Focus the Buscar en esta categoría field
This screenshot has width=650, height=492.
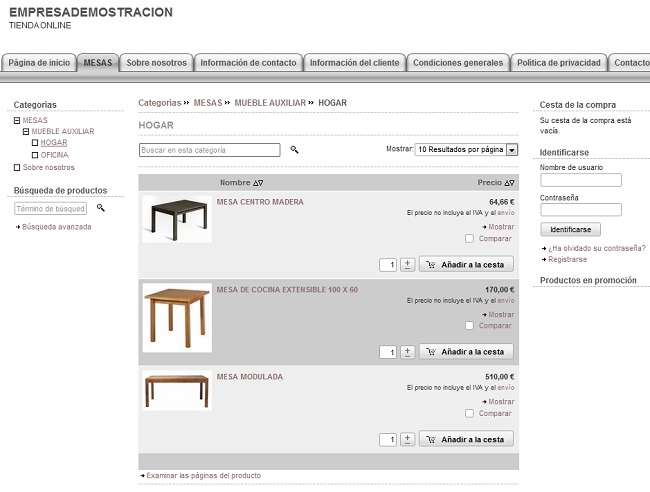pyautogui.click(x=210, y=150)
